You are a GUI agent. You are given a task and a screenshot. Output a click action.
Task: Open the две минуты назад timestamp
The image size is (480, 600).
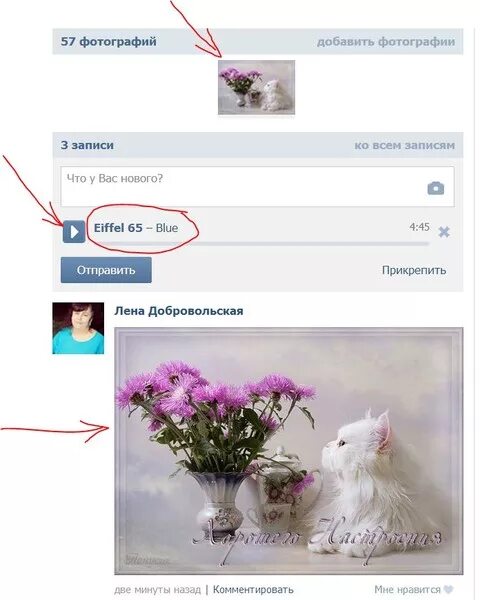tap(157, 589)
